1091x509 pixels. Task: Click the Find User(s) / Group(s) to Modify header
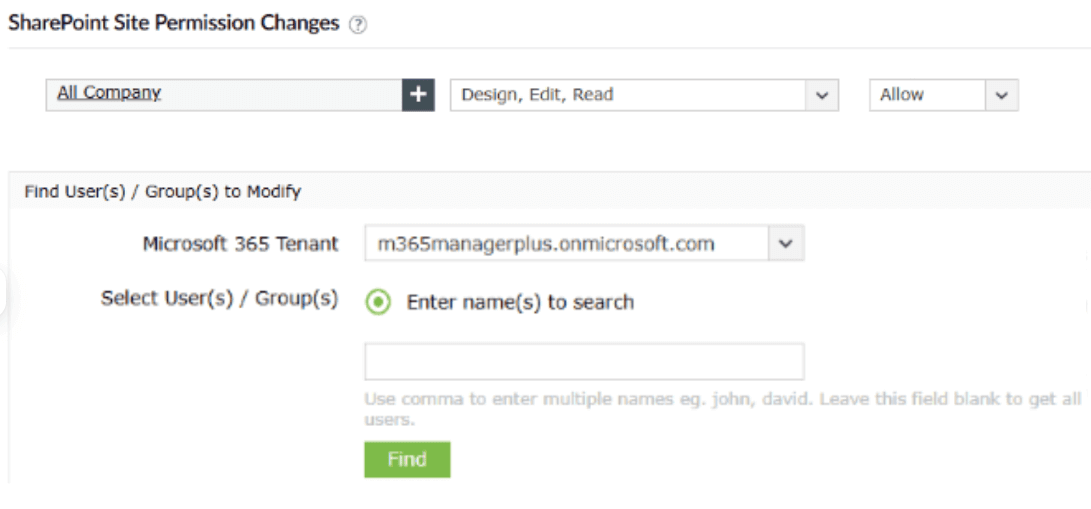(163, 190)
